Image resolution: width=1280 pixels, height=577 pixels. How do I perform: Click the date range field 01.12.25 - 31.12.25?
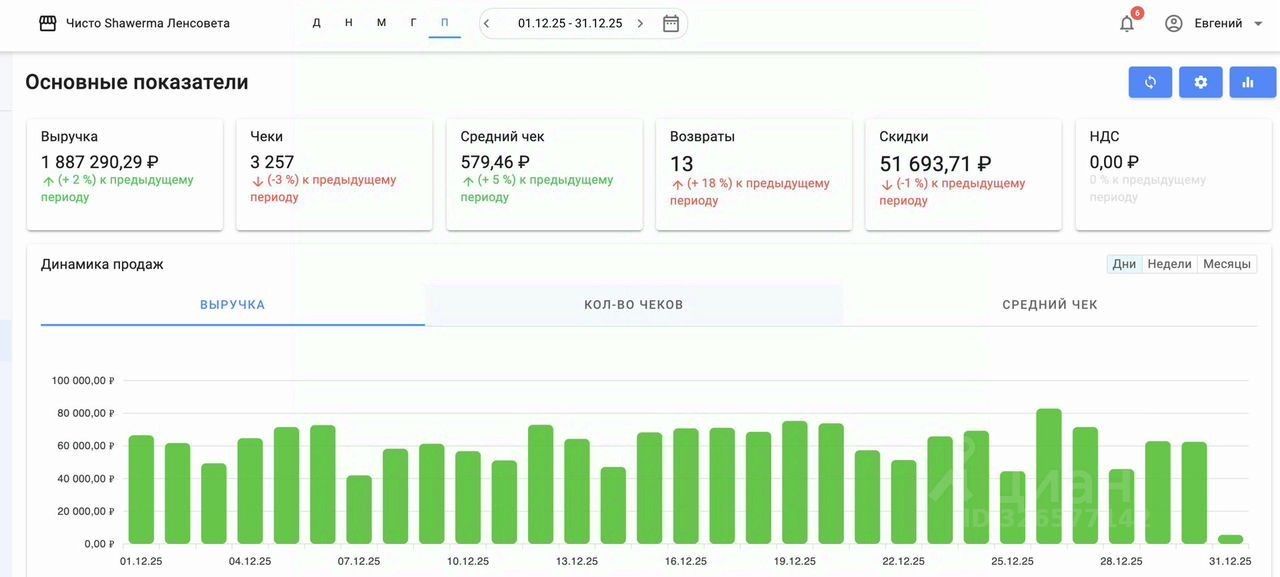tap(570, 23)
